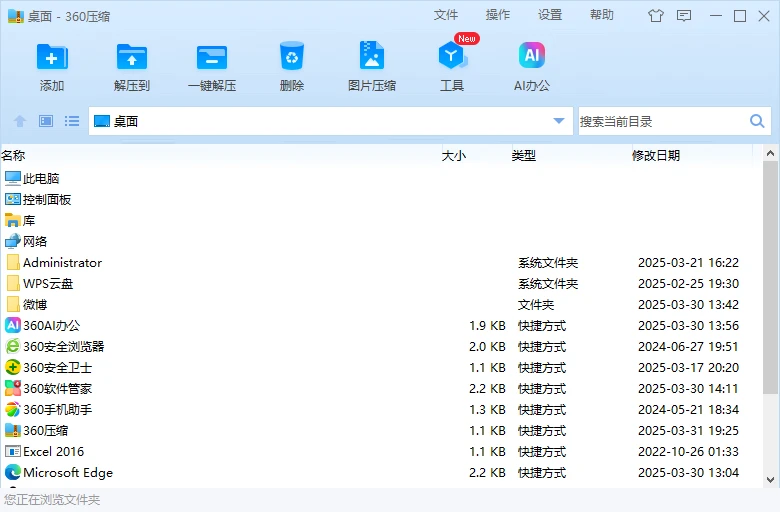This screenshot has width=780, height=512.
Task: Select the 360AI办公 shortcut icon
Action: pos(13,325)
